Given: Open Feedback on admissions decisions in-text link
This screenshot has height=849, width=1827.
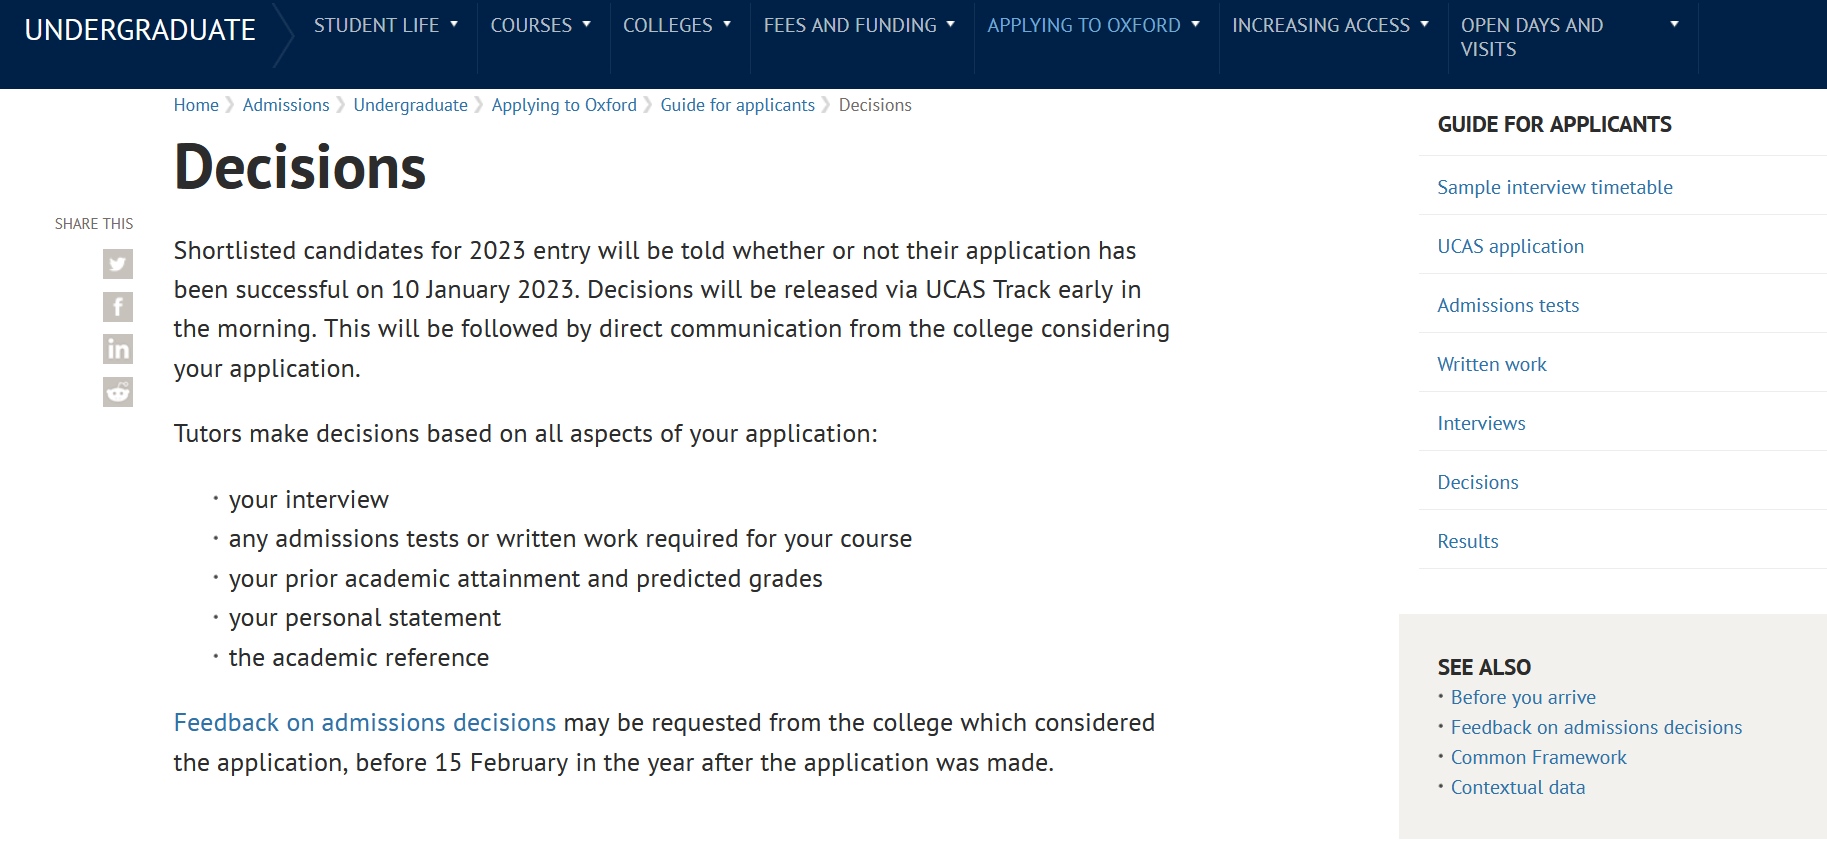Looking at the screenshot, I should 365,723.
